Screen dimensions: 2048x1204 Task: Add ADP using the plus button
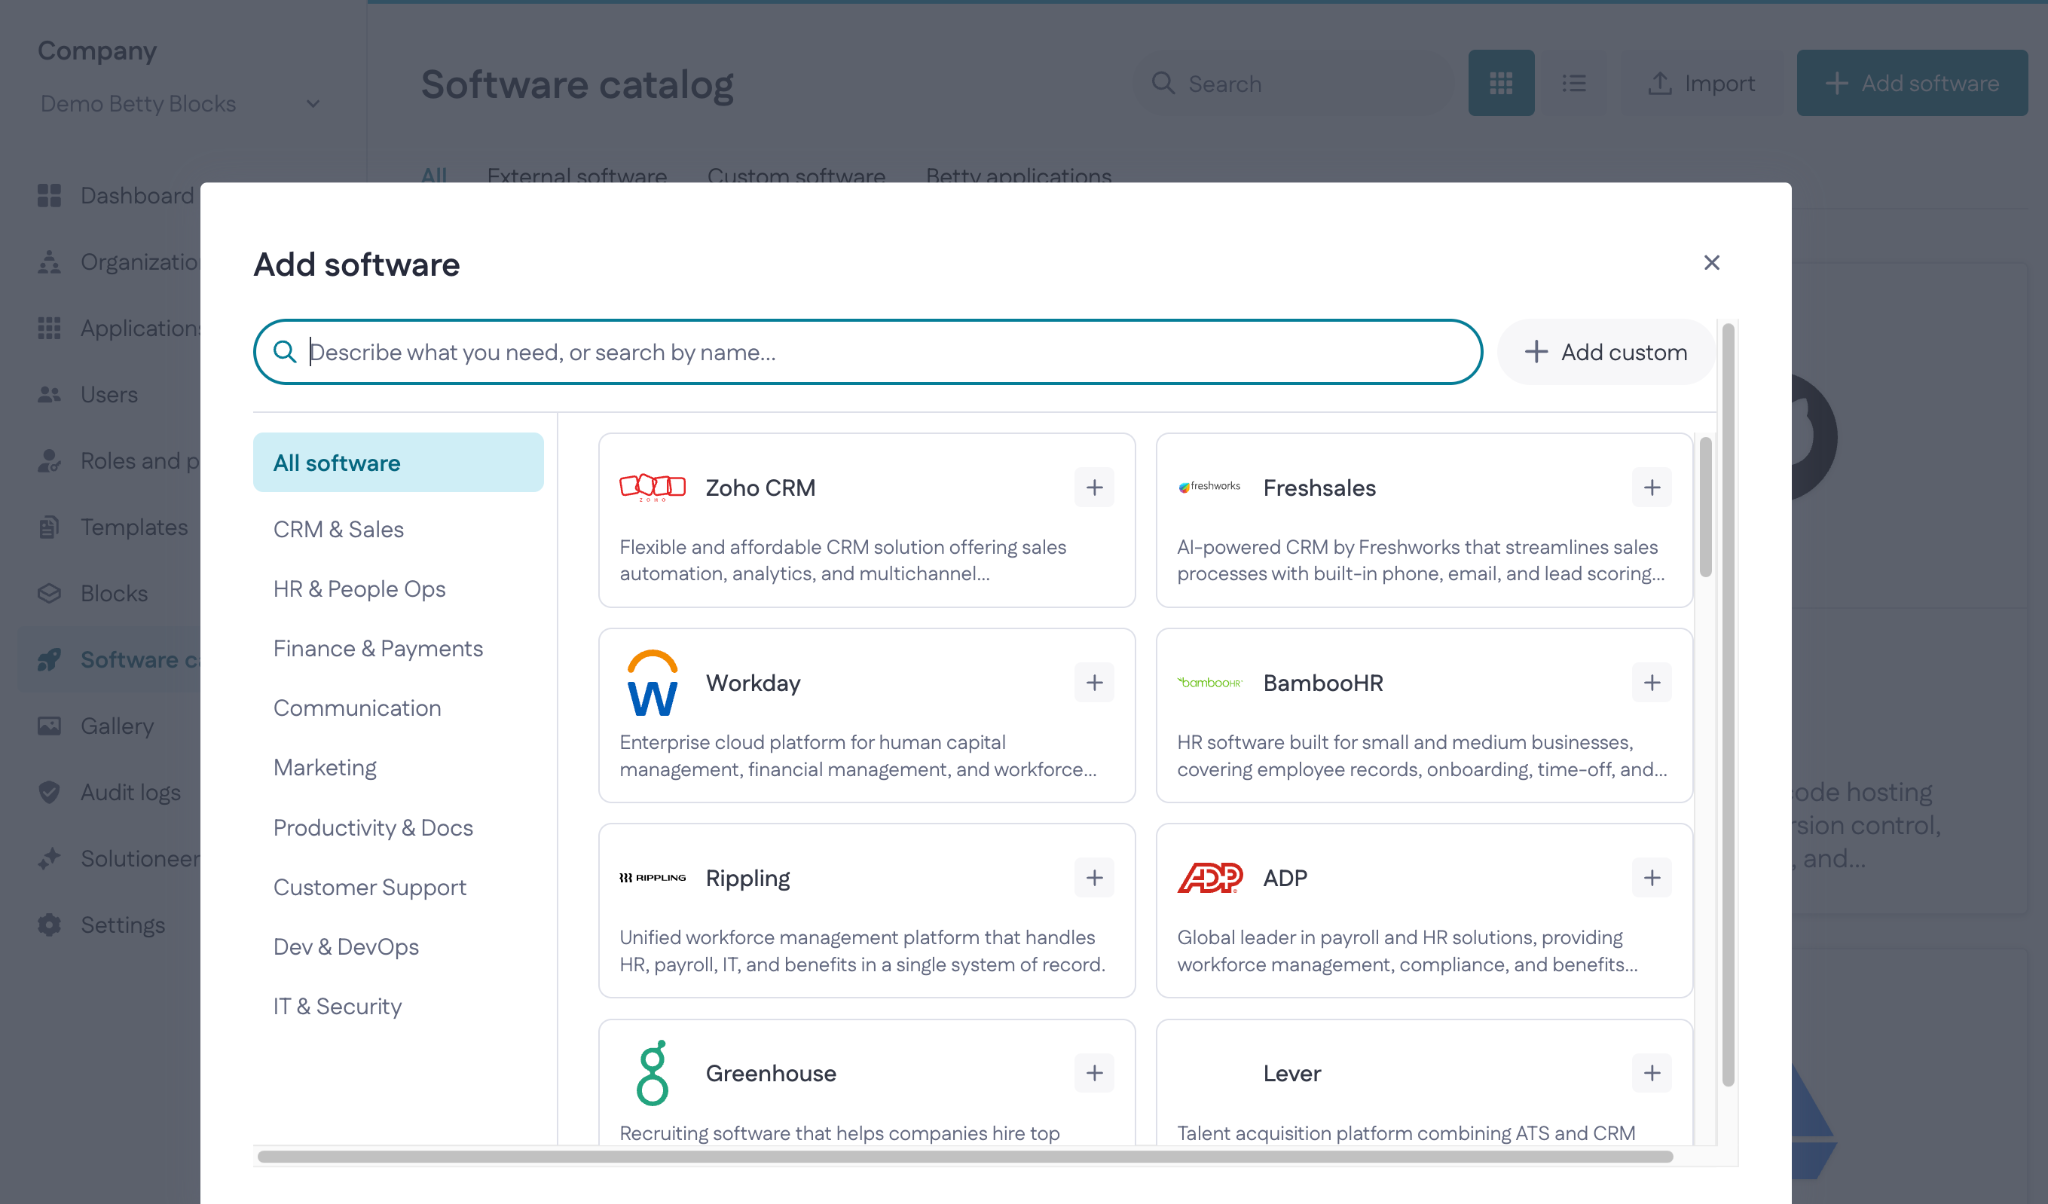[1651, 878]
